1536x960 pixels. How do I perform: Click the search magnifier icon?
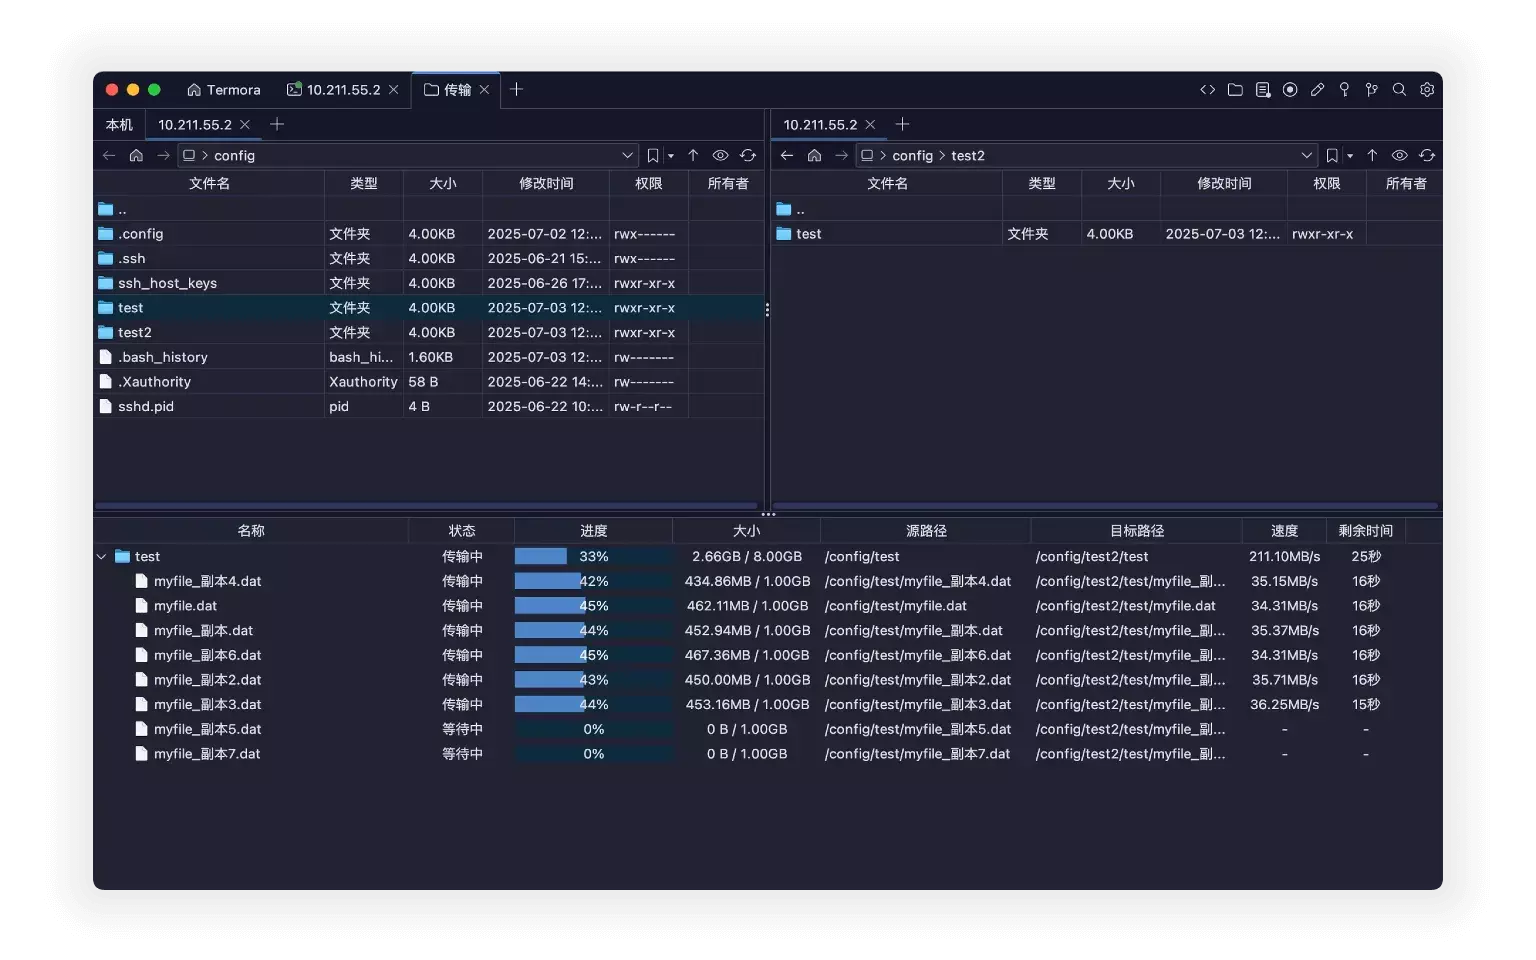tap(1399, 90)
